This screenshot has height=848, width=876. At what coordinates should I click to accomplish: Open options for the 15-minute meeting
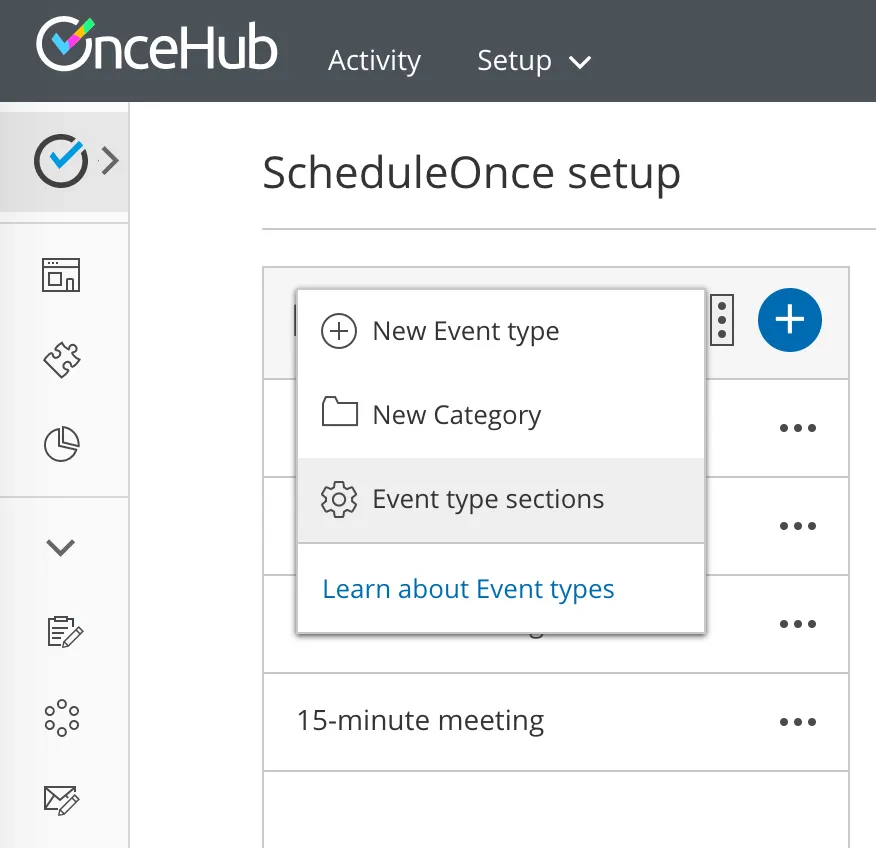(x=797, y=722)
